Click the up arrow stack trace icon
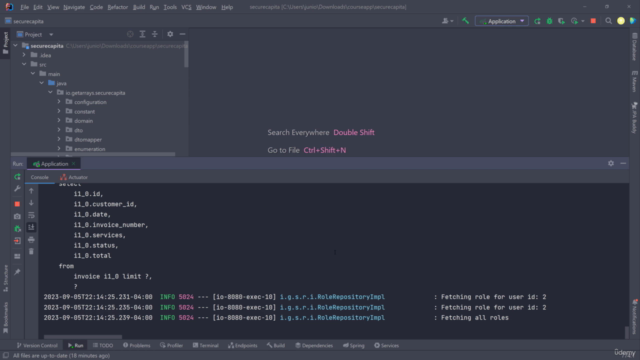640x360 pixels. (x=31, y=191)
